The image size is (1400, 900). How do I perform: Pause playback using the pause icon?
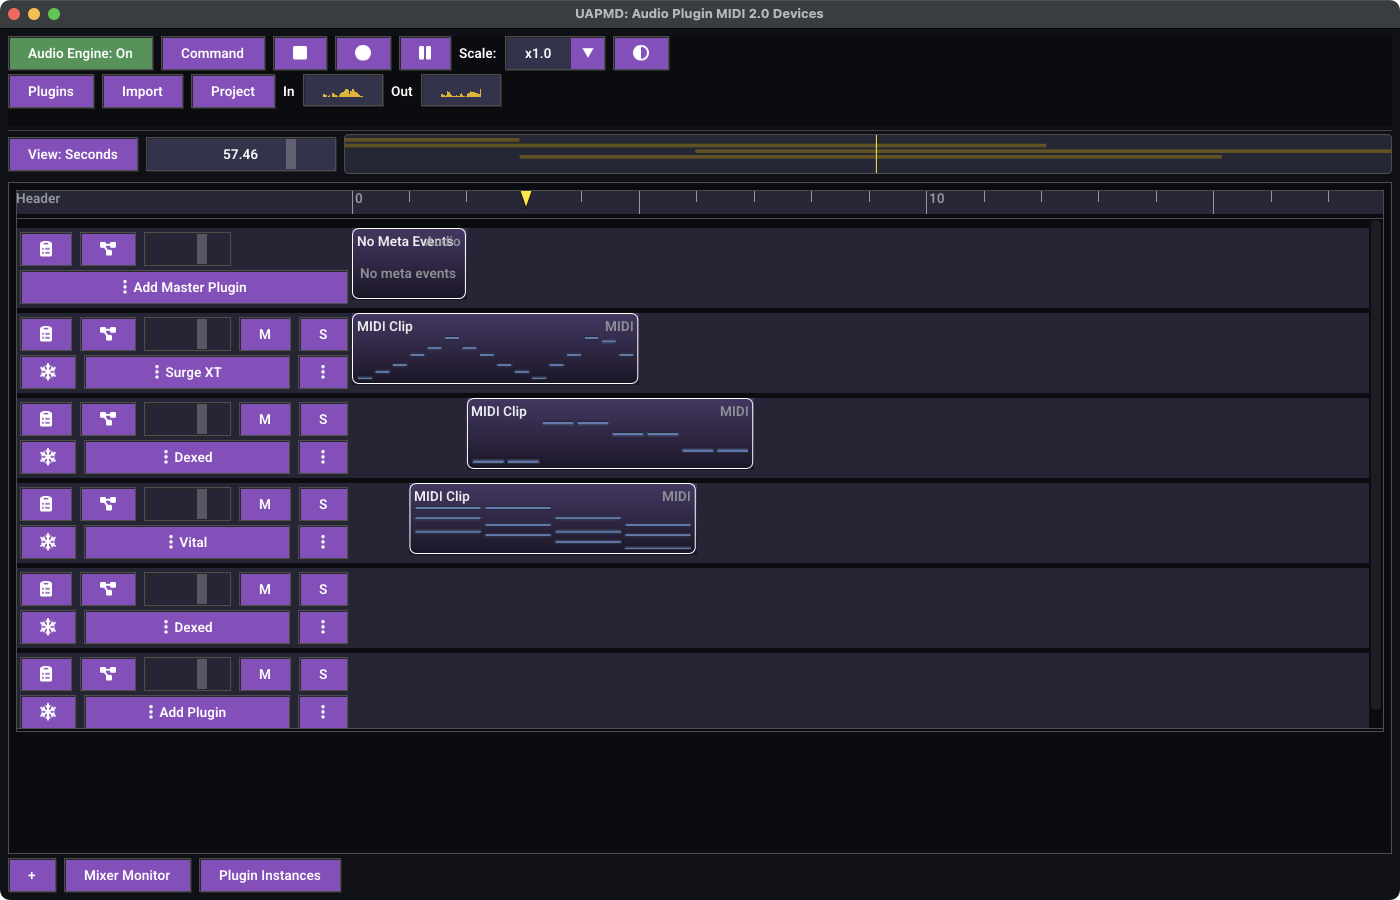[425, 53]
